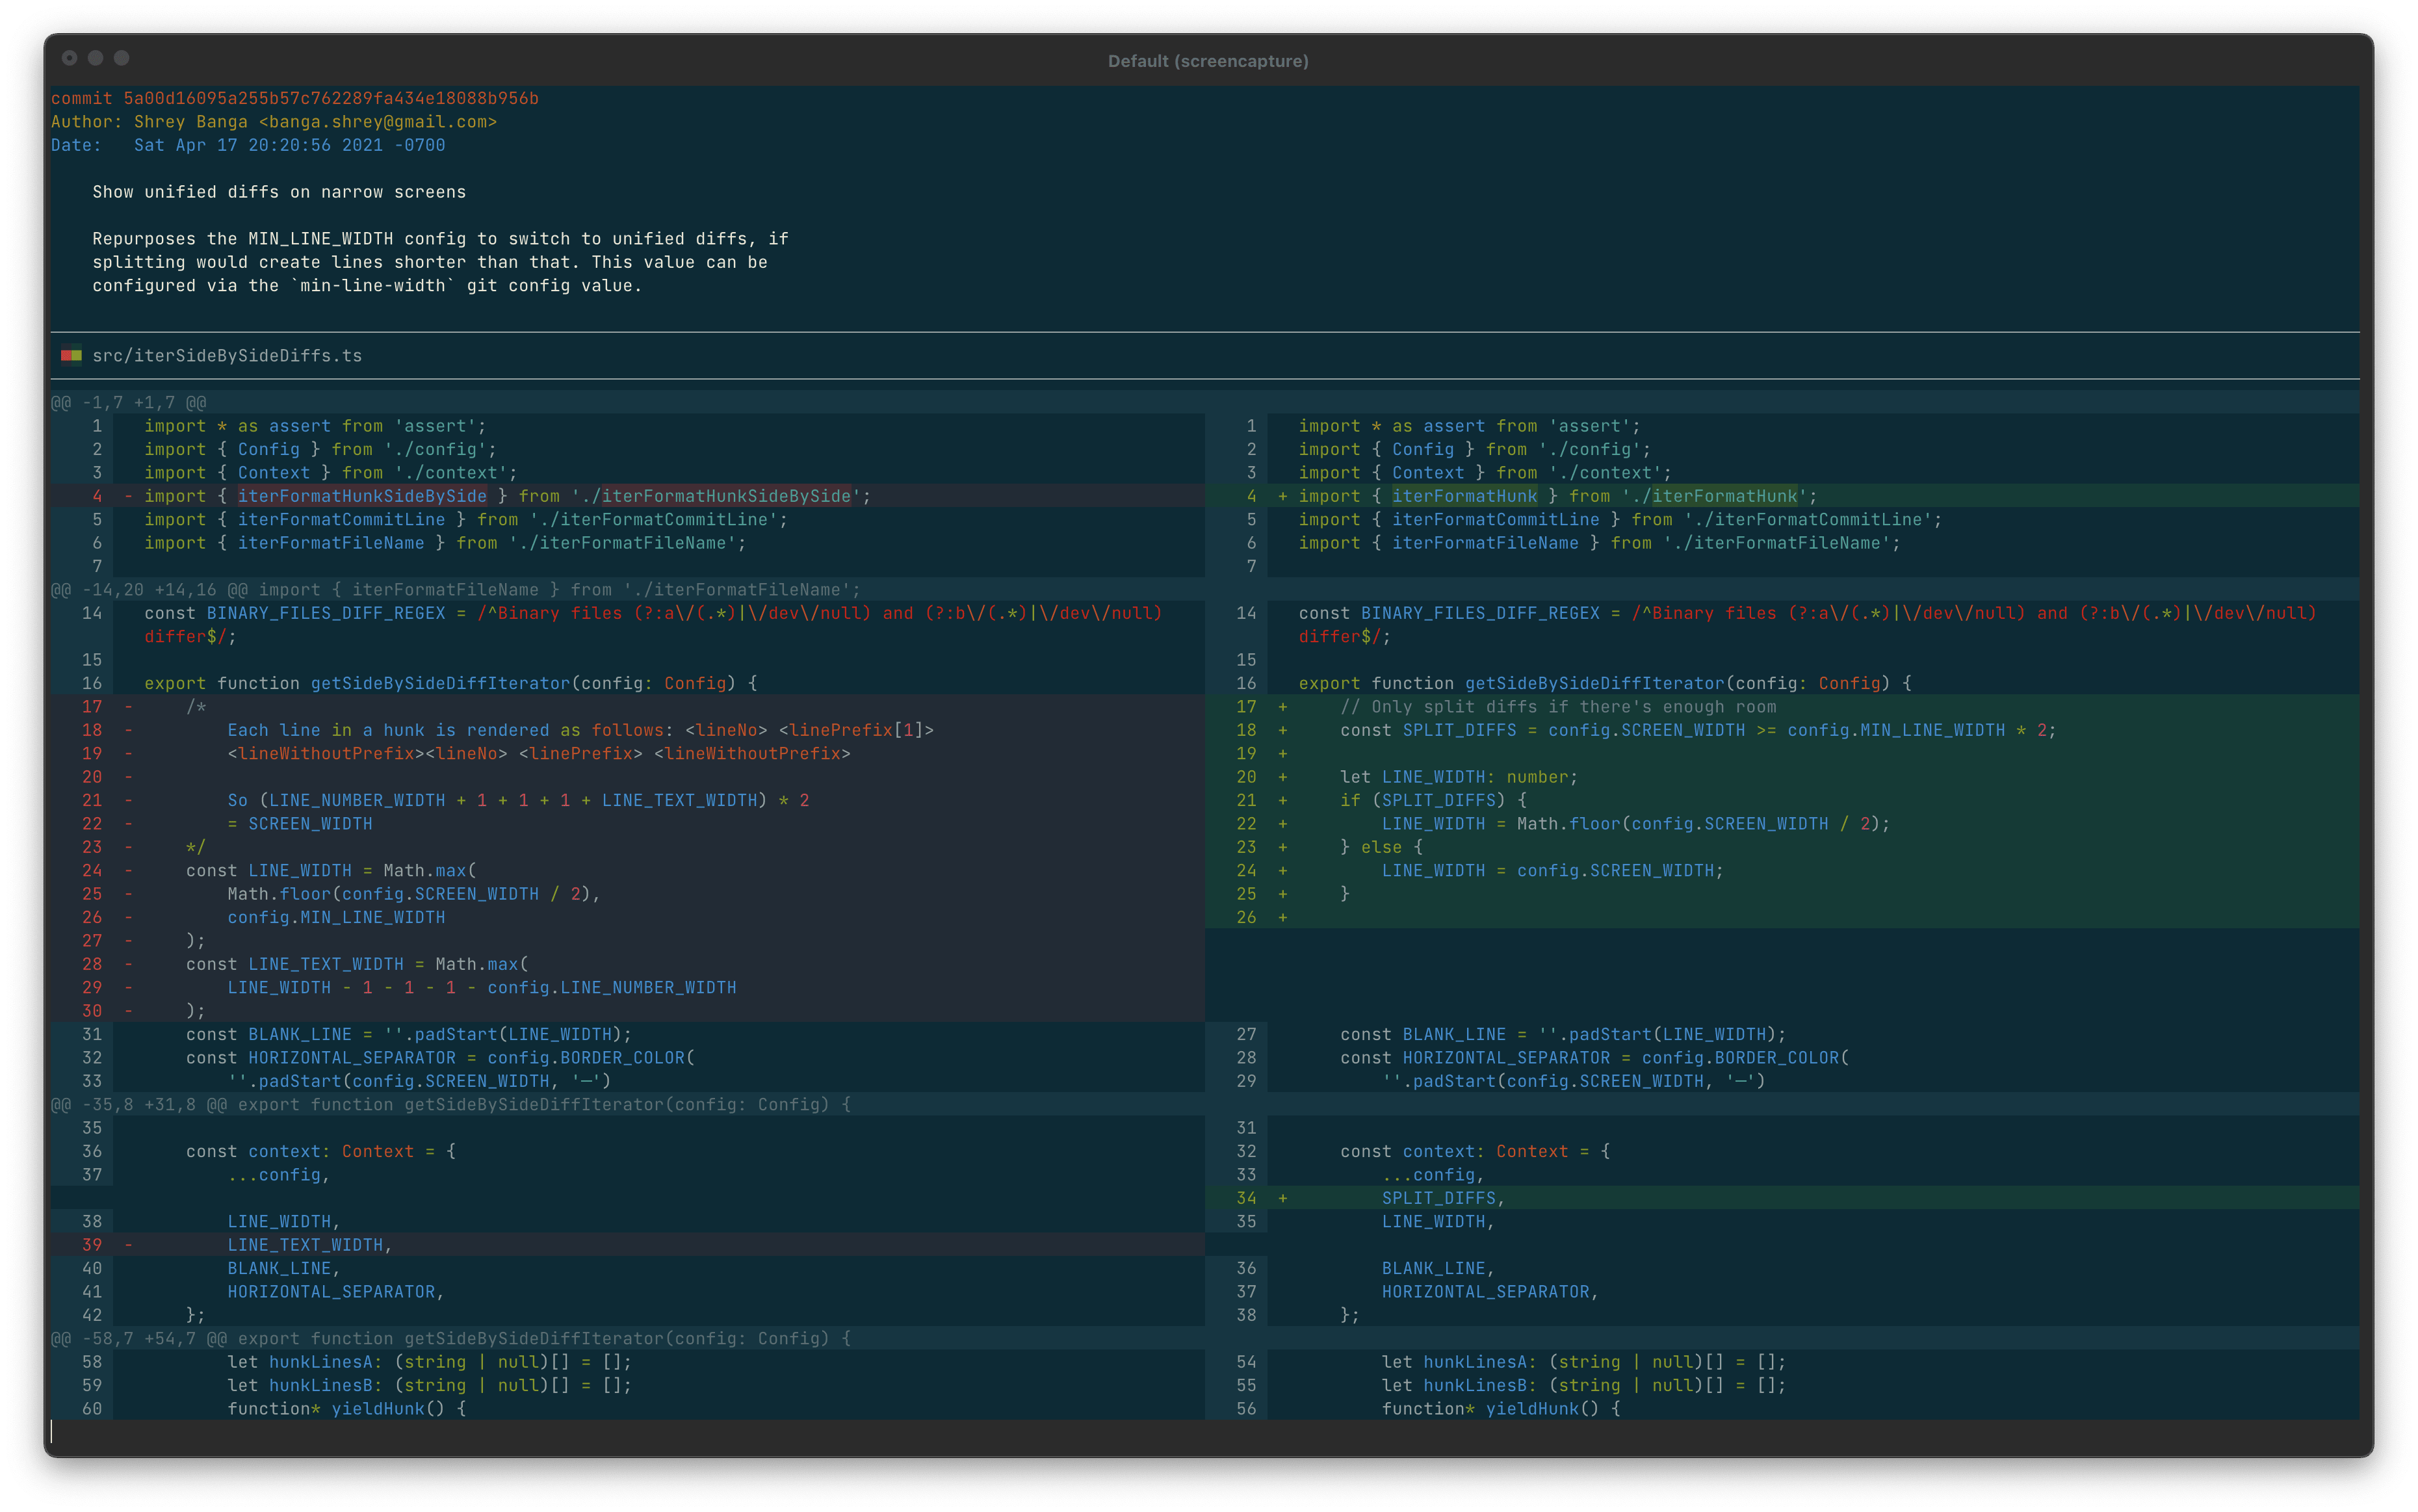
Task: Click the green zoom window button
Action: [x=121, y=58]
